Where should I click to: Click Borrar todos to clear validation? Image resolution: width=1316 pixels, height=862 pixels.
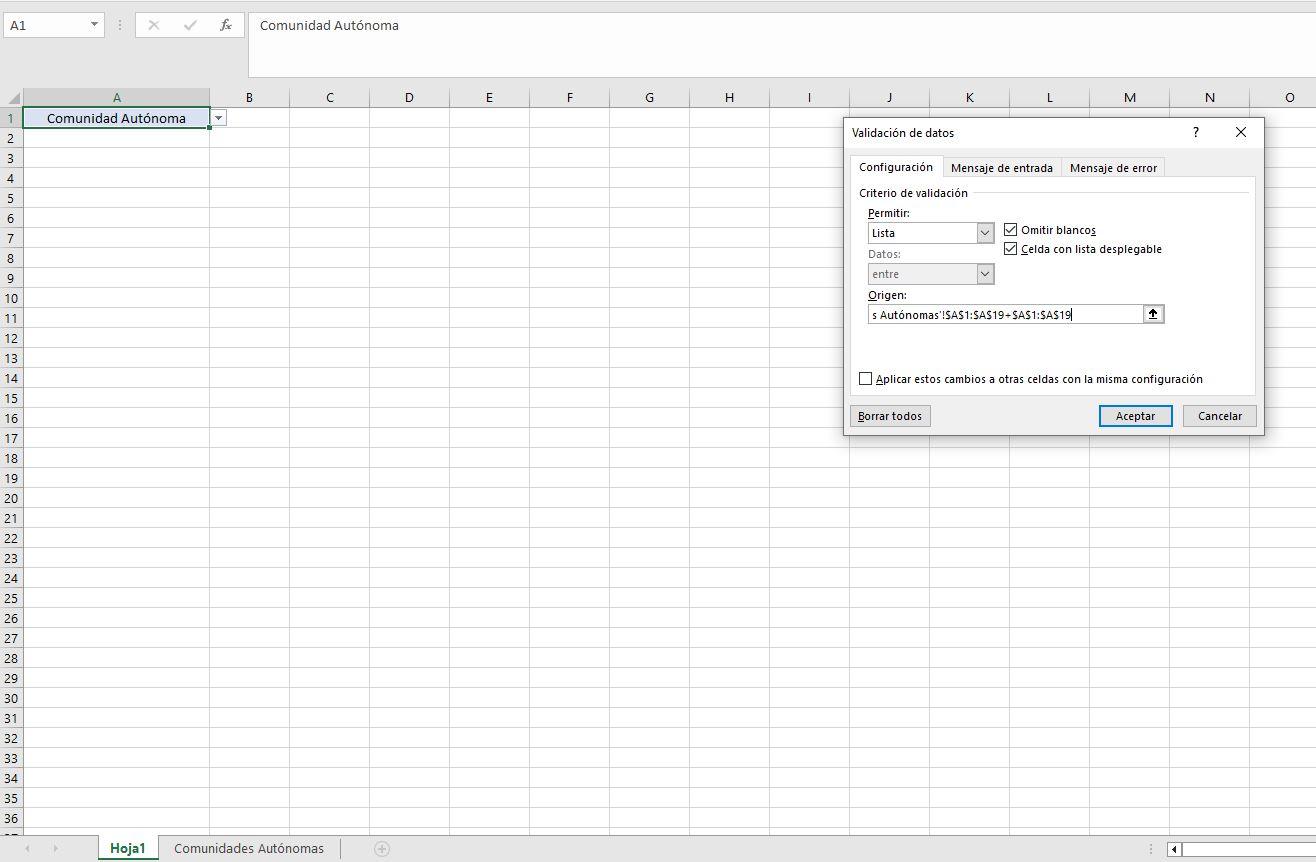point(889,415)
